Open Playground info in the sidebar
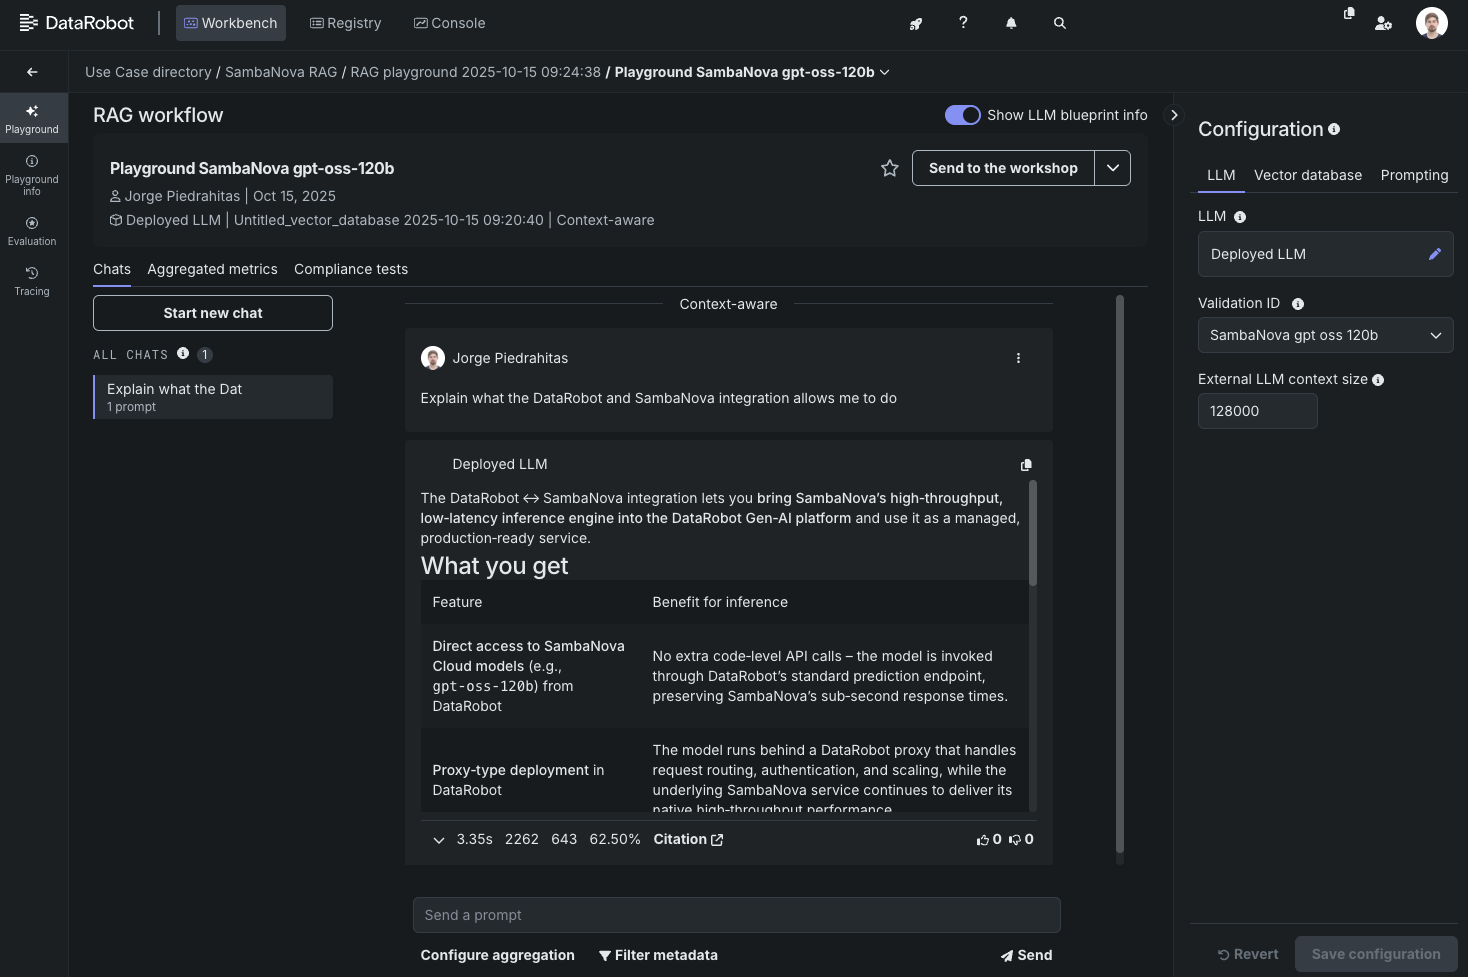 coord(32,175)
